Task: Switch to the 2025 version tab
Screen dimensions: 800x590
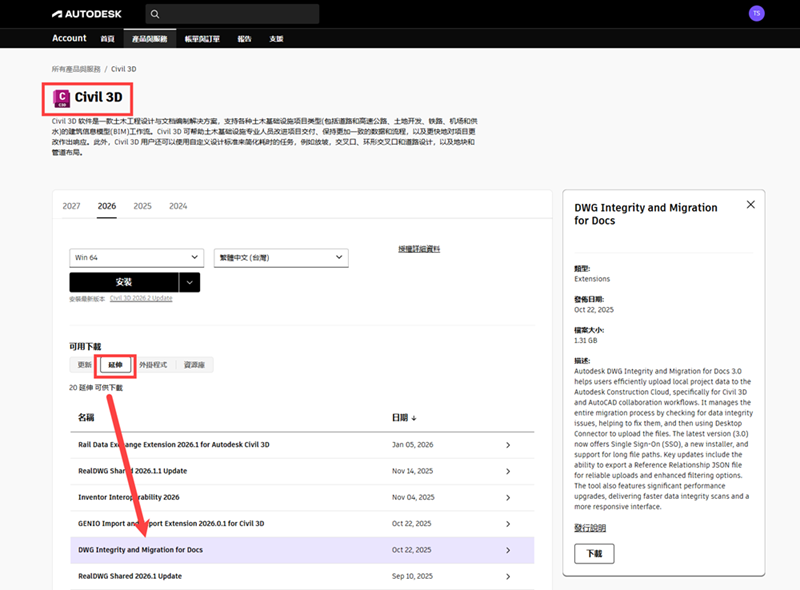Action: (142, 206)
